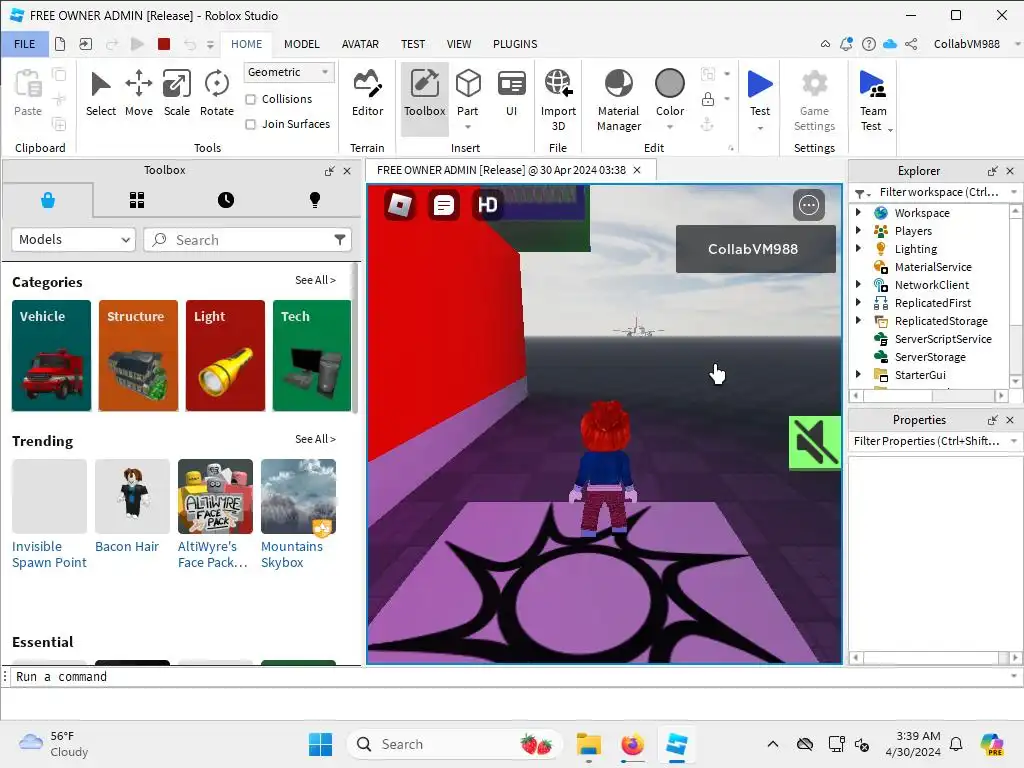Click See All next to Trending
The height and width of the screenshot is (768, 1024).
coord(315,439)
